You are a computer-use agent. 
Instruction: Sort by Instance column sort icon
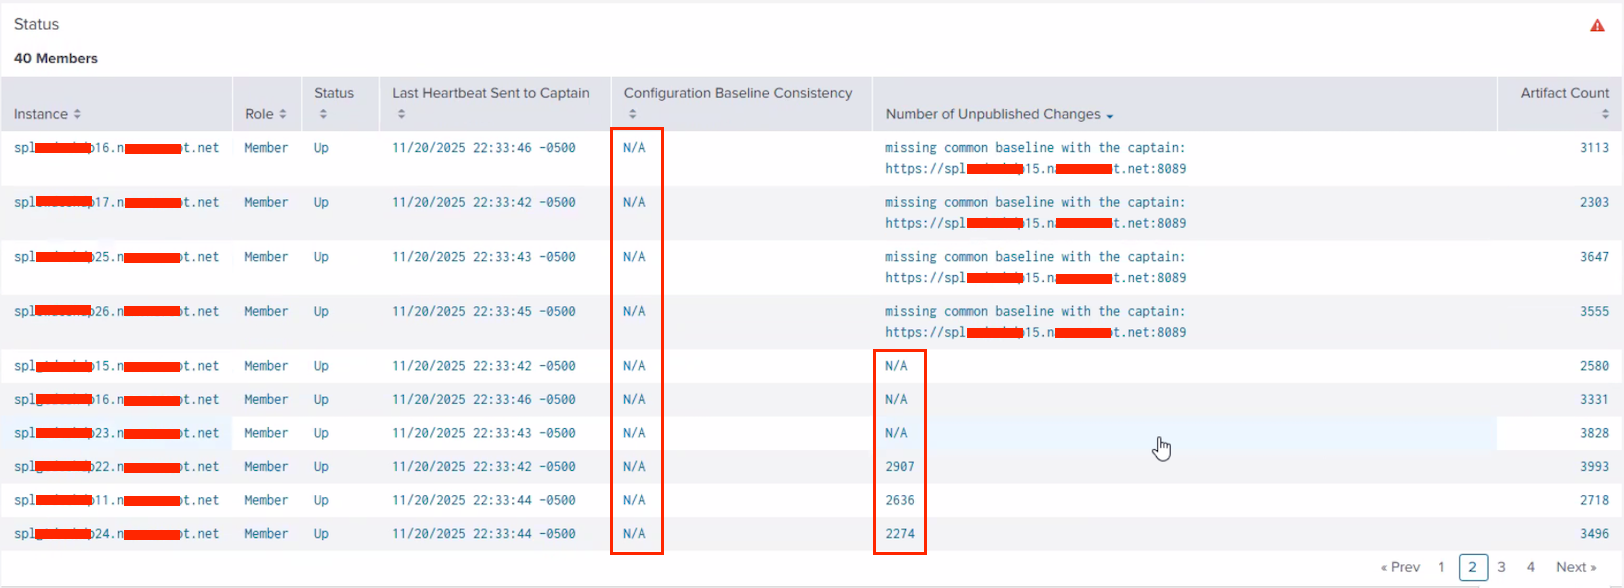tap(77, 114)
